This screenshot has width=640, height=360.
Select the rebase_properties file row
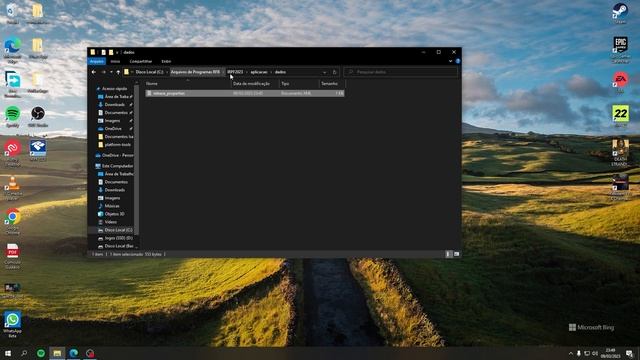point(244,93)
